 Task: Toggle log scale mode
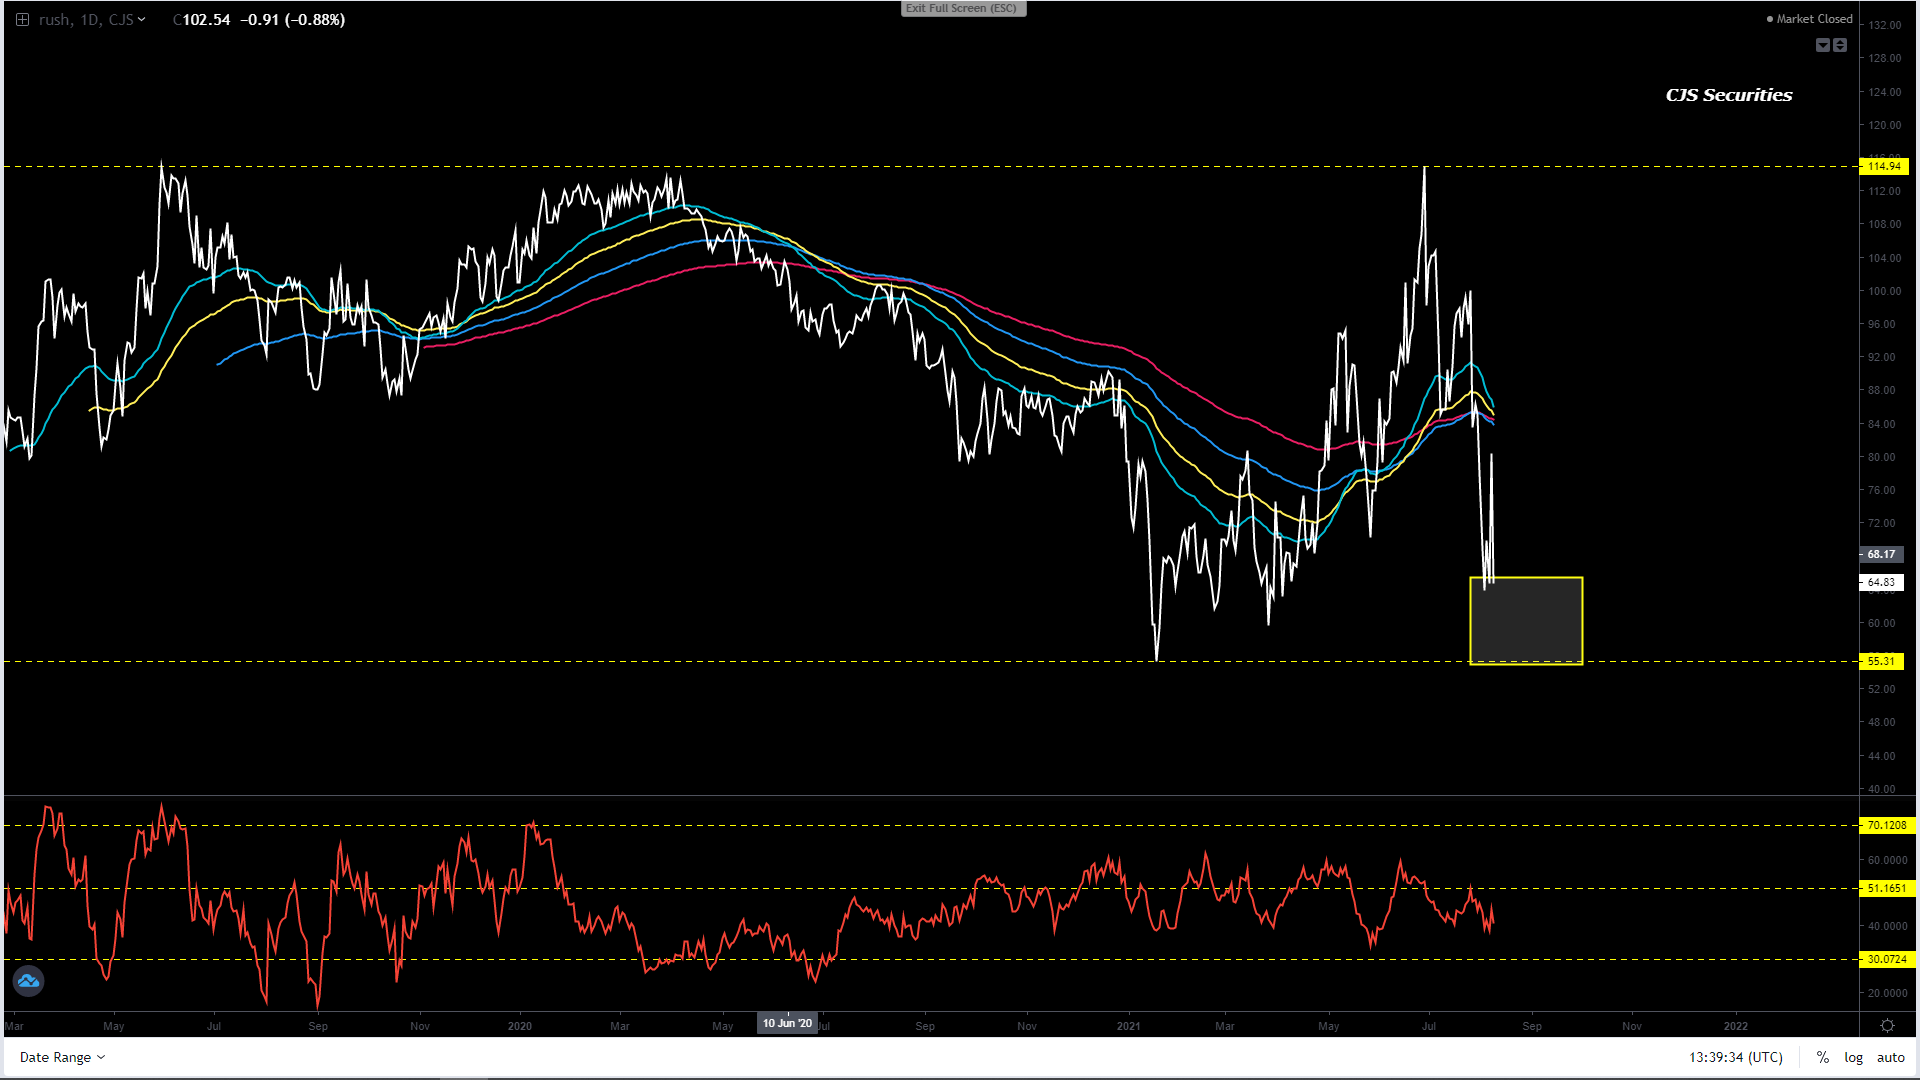1853,1057
